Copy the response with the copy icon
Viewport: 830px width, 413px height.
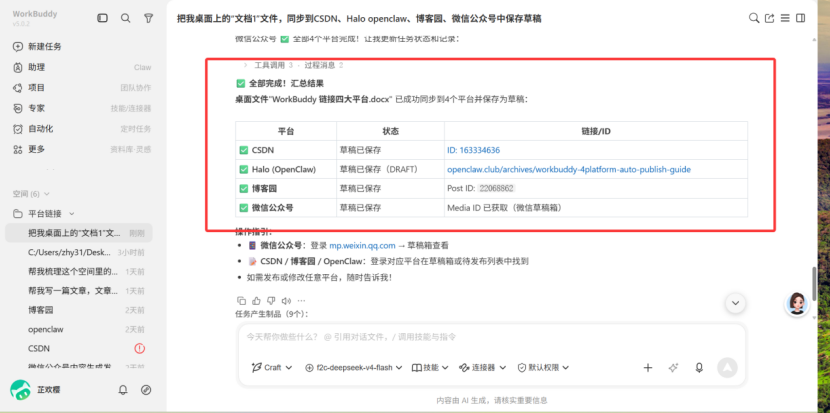241,301
